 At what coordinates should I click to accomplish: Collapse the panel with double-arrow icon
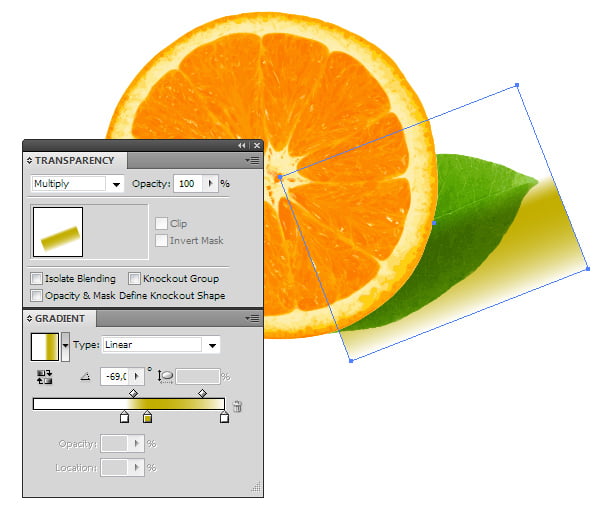click(241, 145)
